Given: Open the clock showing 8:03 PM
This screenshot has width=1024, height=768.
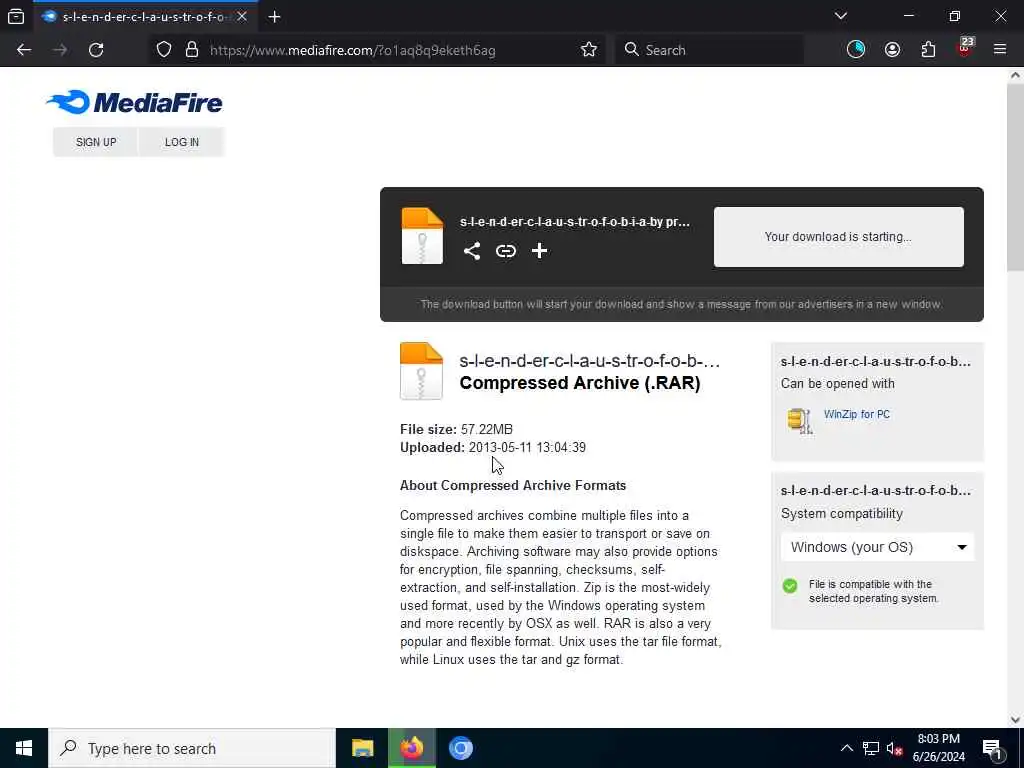Looking at the screenshot, I should (938, 748).
